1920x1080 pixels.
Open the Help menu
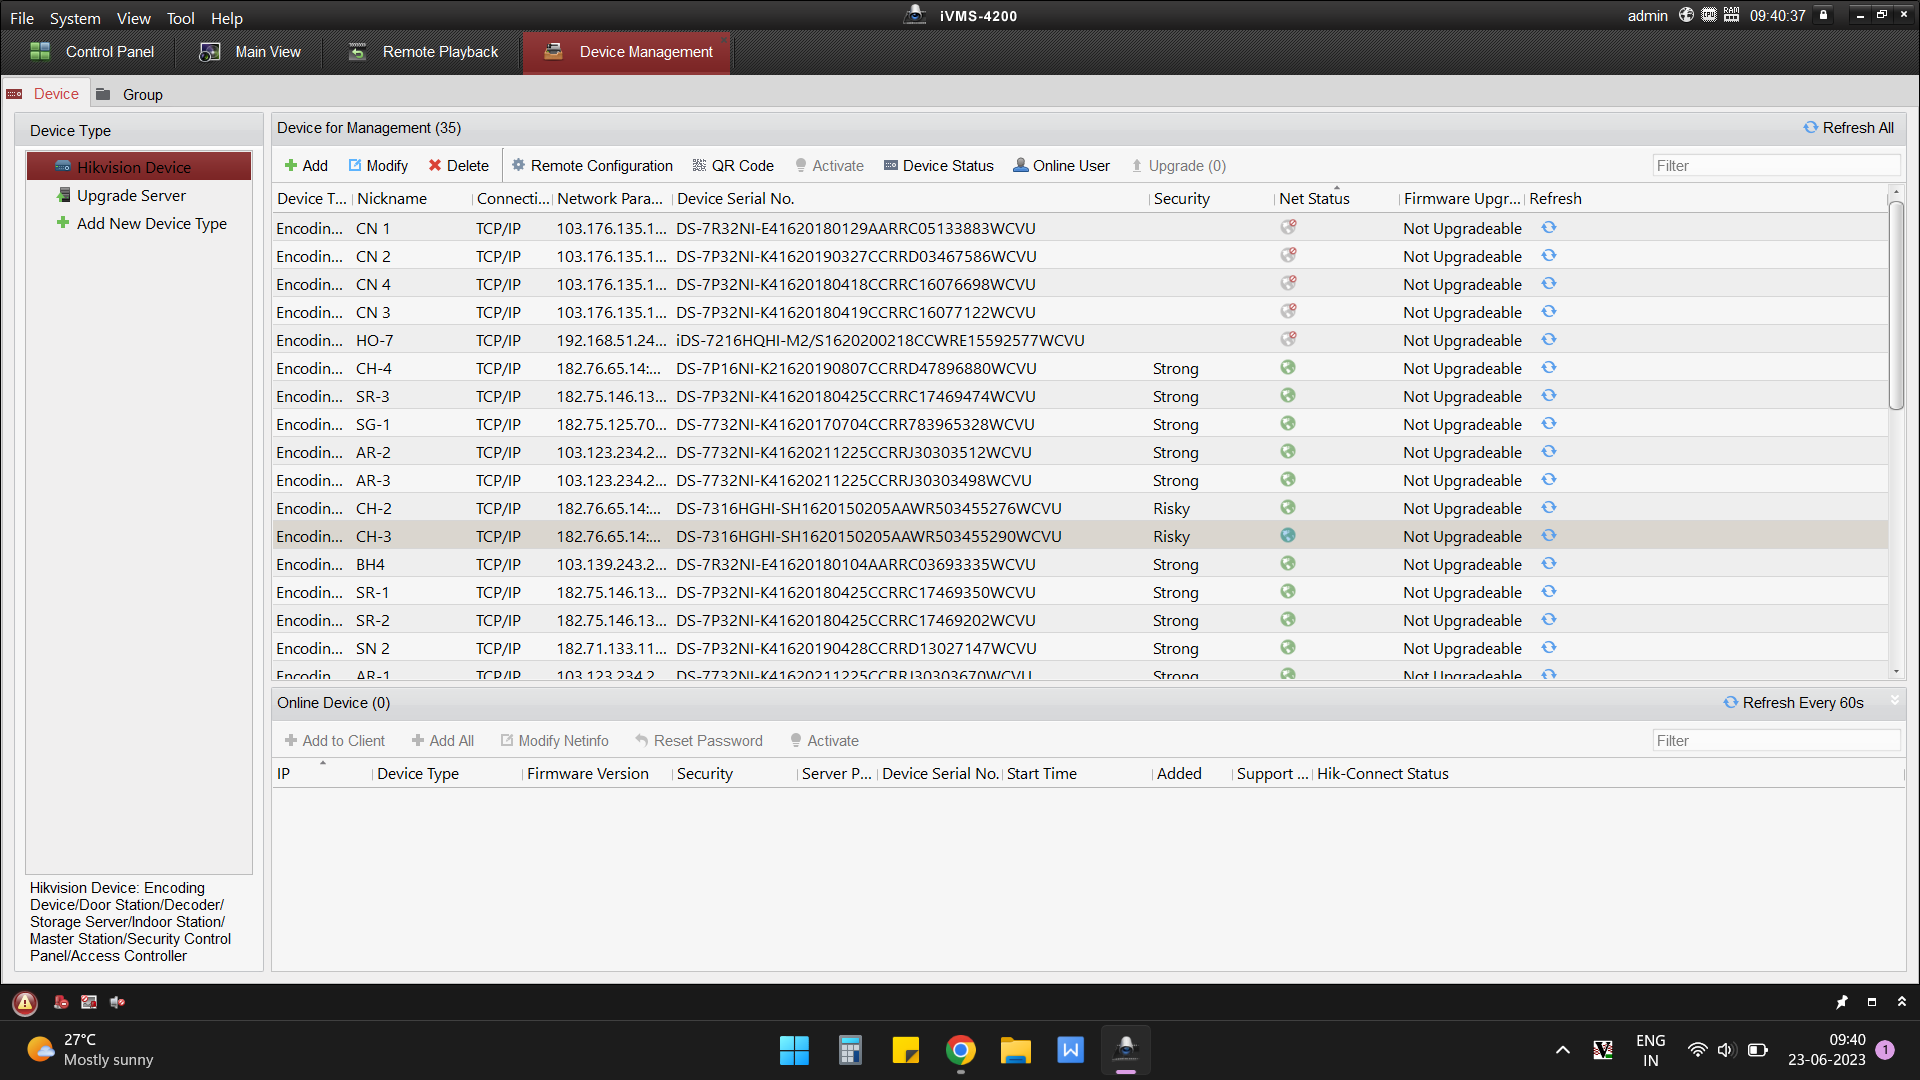point(227,18)
